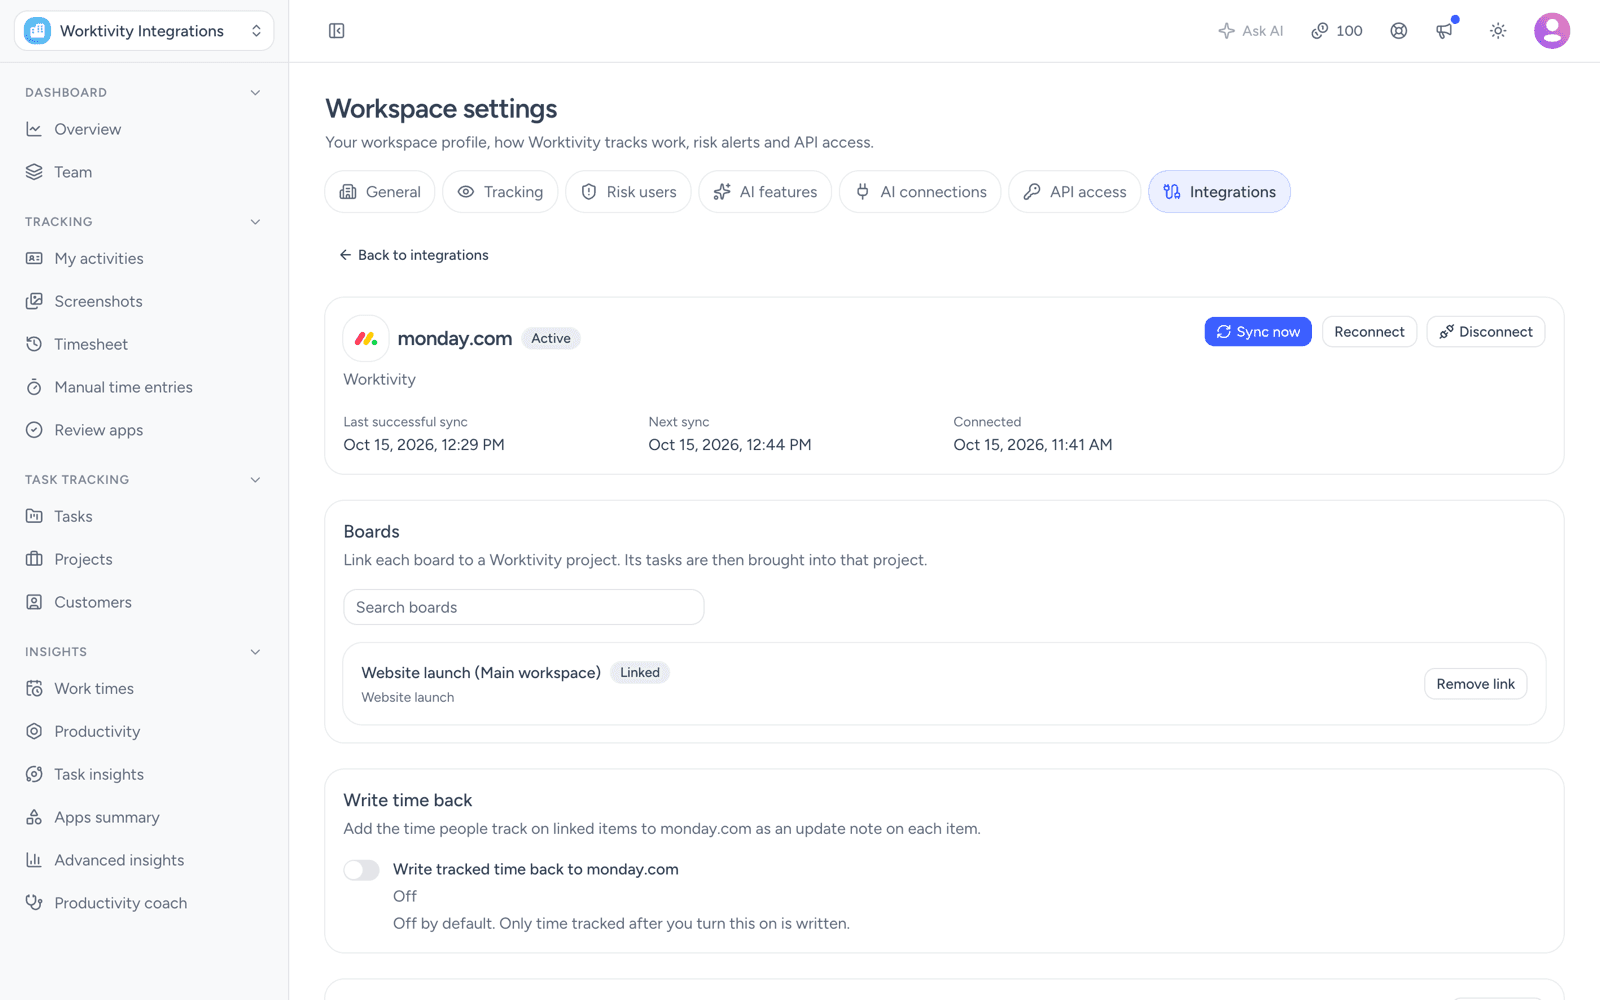The height and width of the screenshot is (1000, 1600).
Task: Collapse the Insights sidebar section
Action: point(255,652)
